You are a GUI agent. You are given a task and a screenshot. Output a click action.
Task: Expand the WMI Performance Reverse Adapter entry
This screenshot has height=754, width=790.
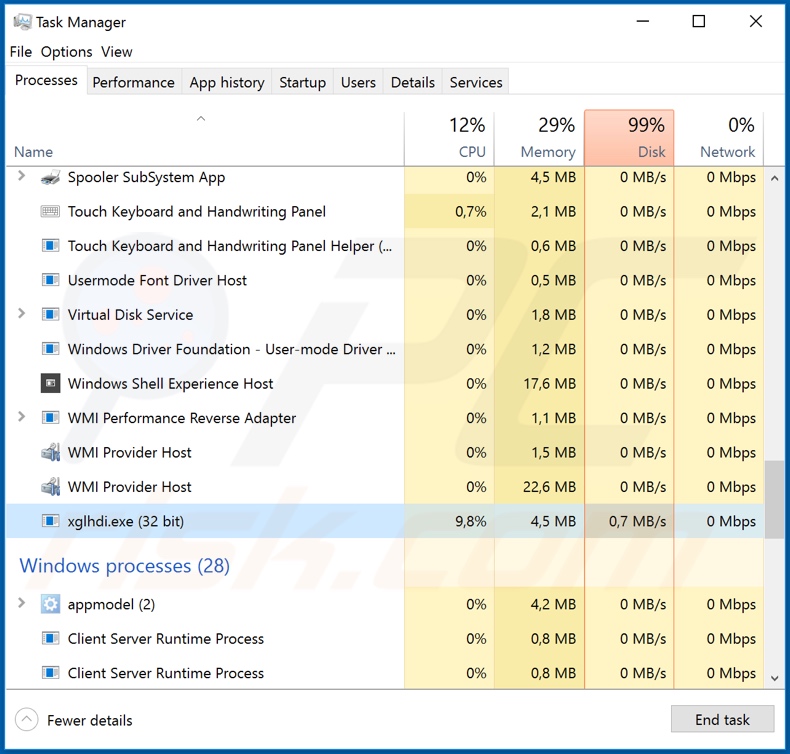coord(22,418)
